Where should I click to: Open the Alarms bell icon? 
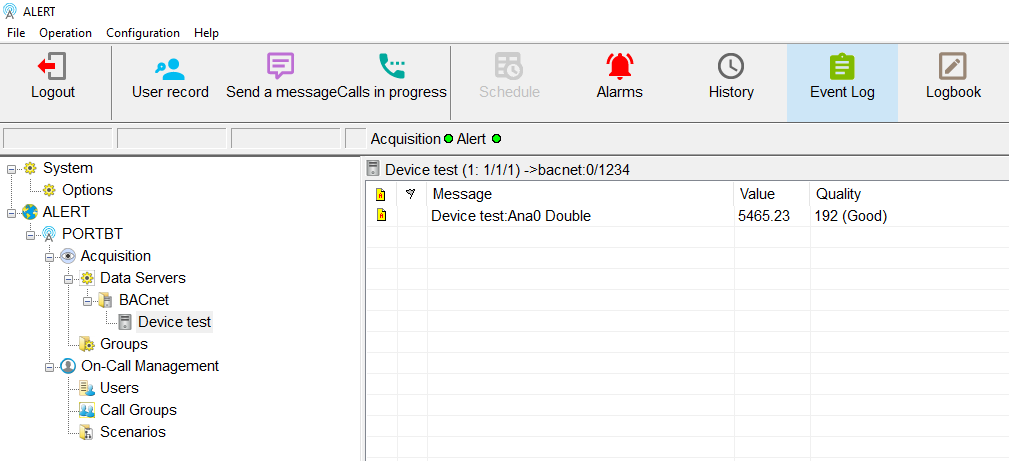tap(619, 67)
